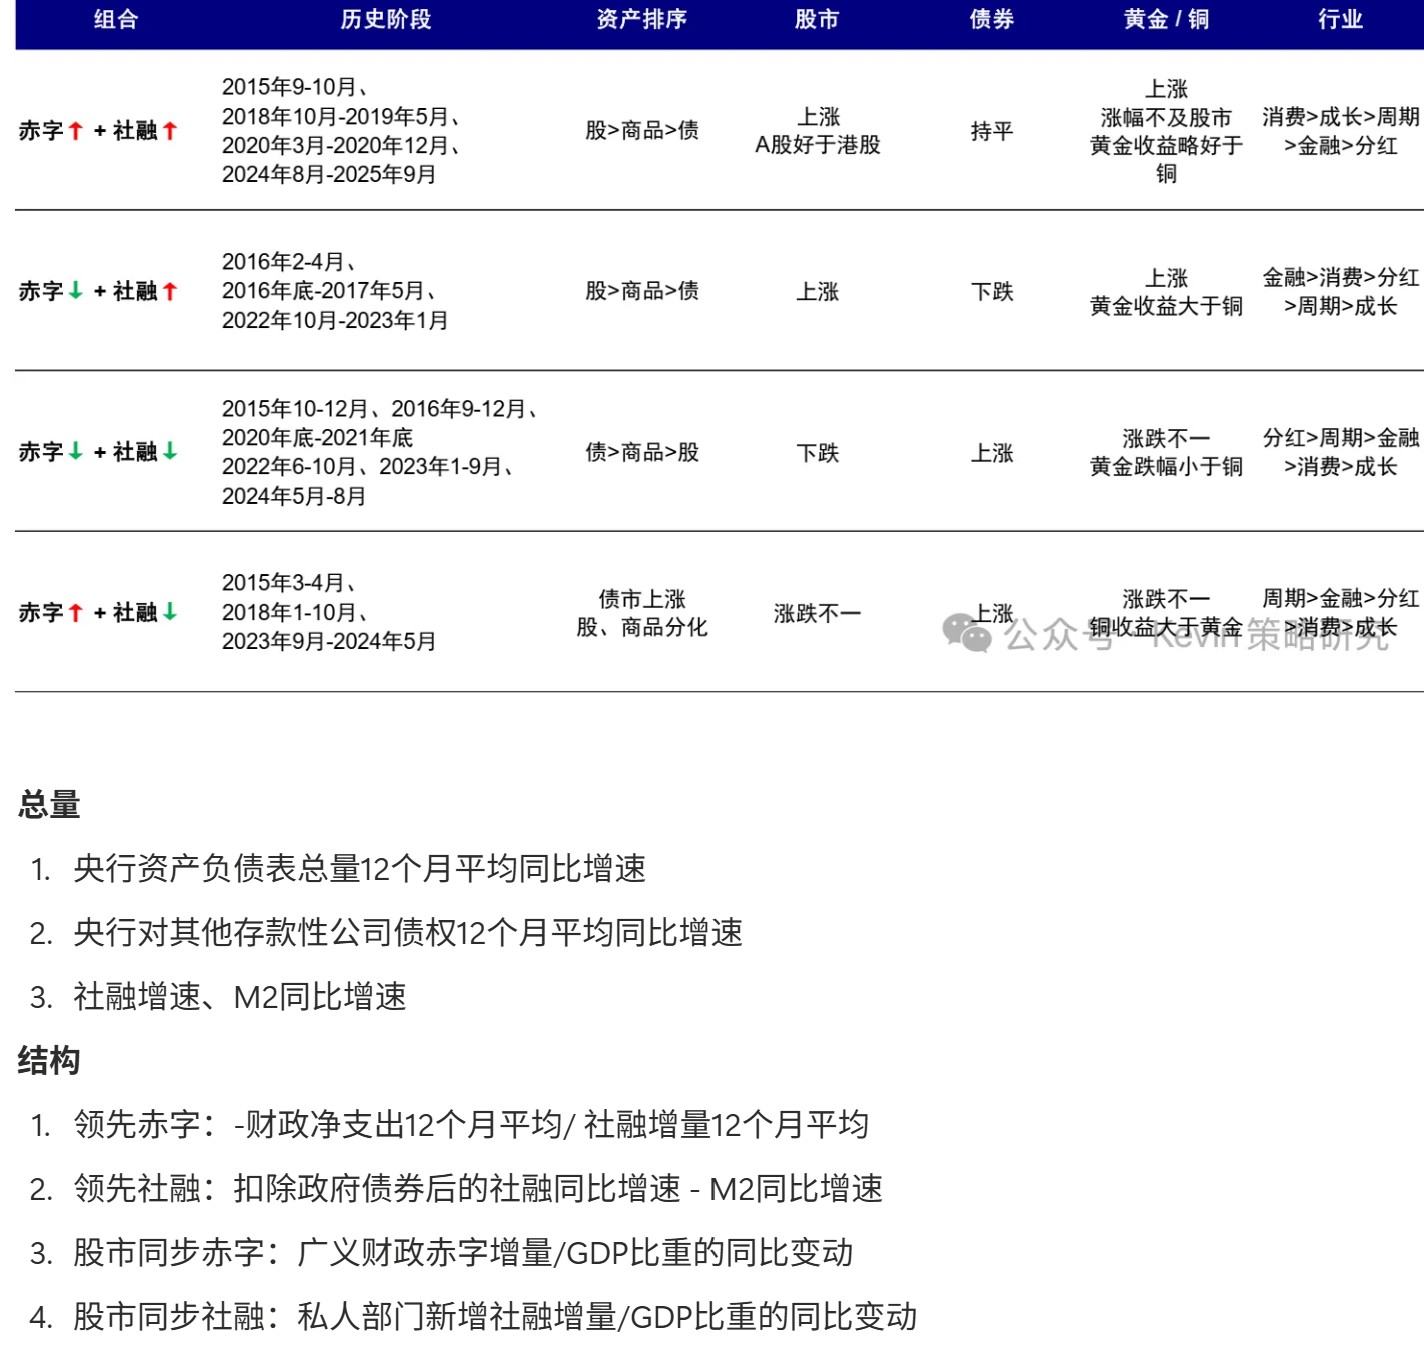Click the 总量 section heading
This screenshot has height=1364, width=1424.
tap(49, 804)
